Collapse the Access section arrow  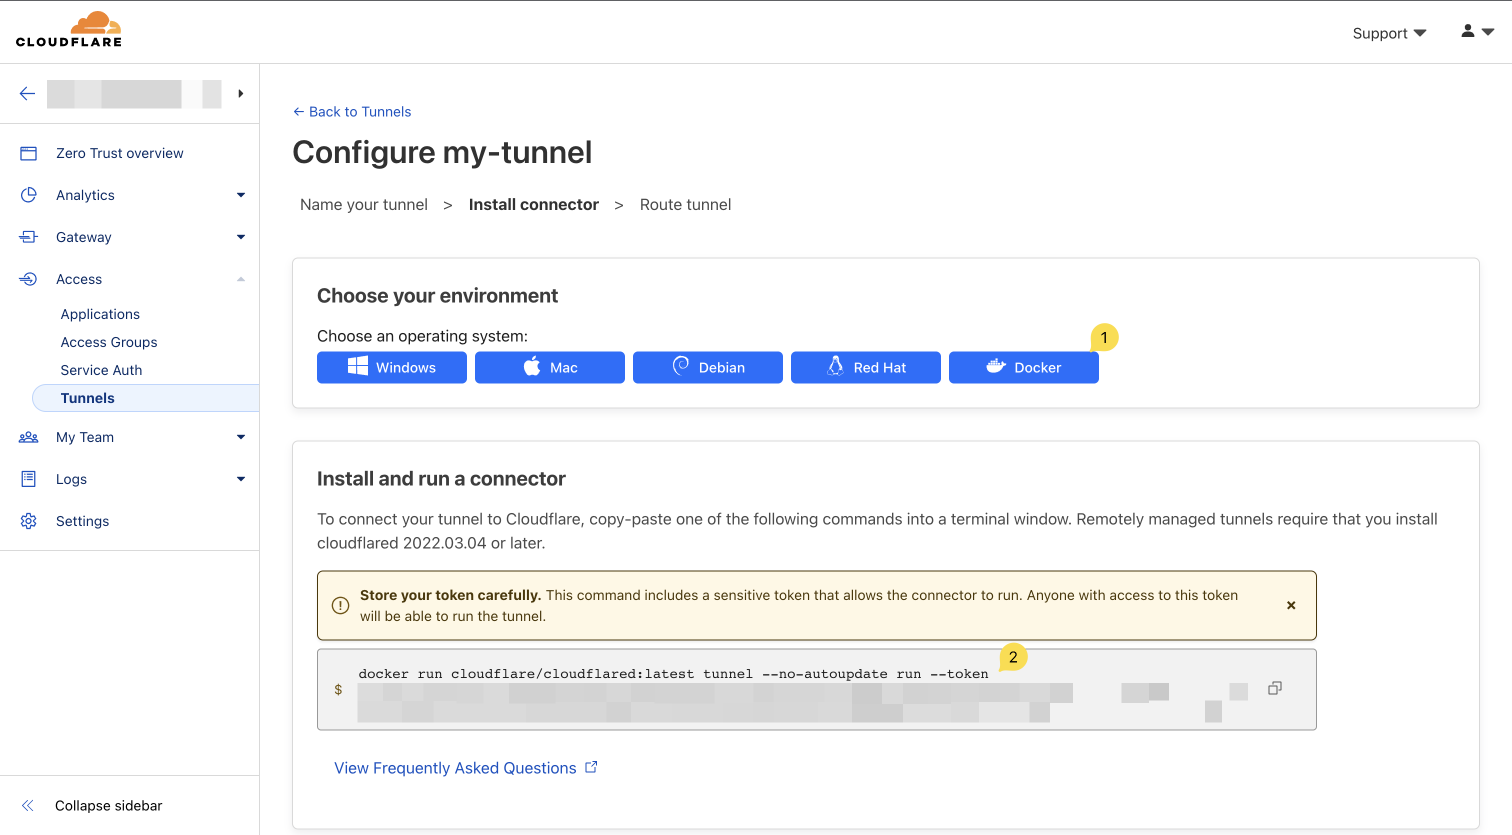[x=241, y=279]
